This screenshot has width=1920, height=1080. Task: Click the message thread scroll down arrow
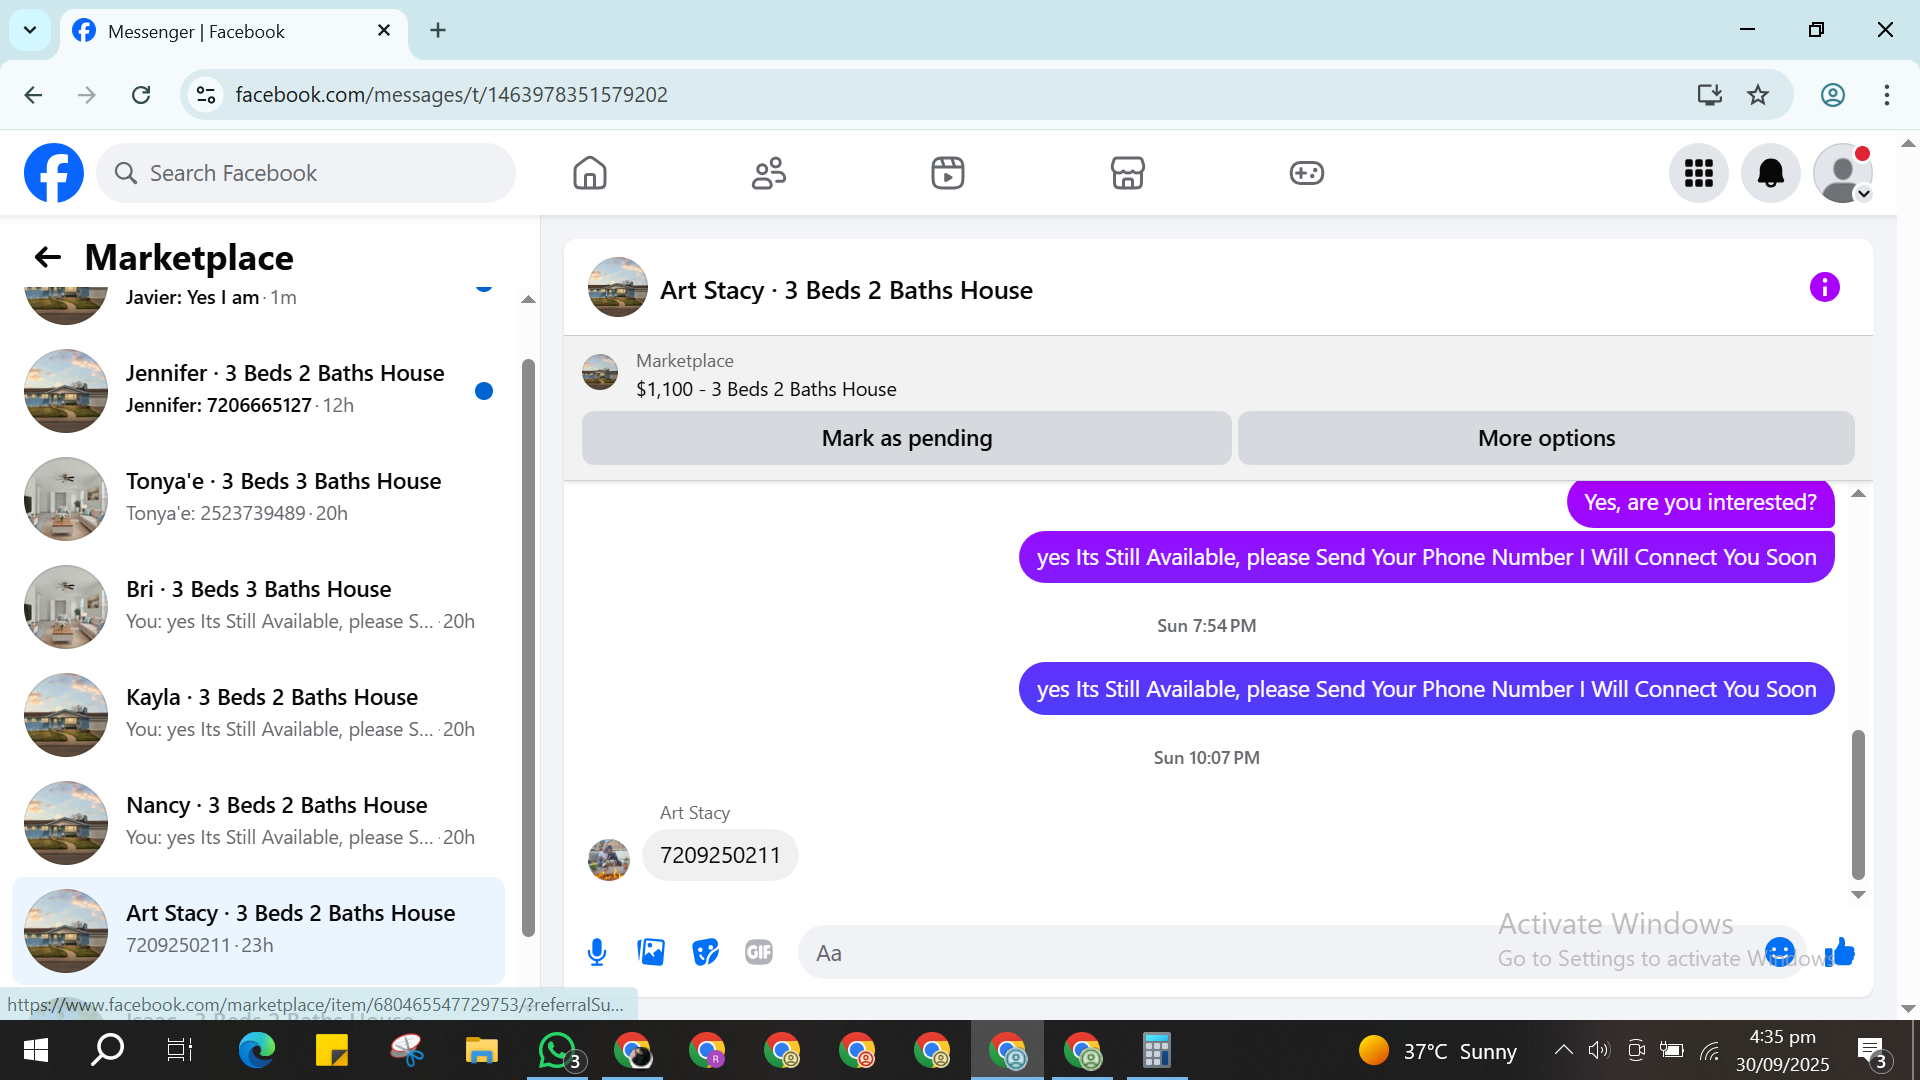(1858, 895)
